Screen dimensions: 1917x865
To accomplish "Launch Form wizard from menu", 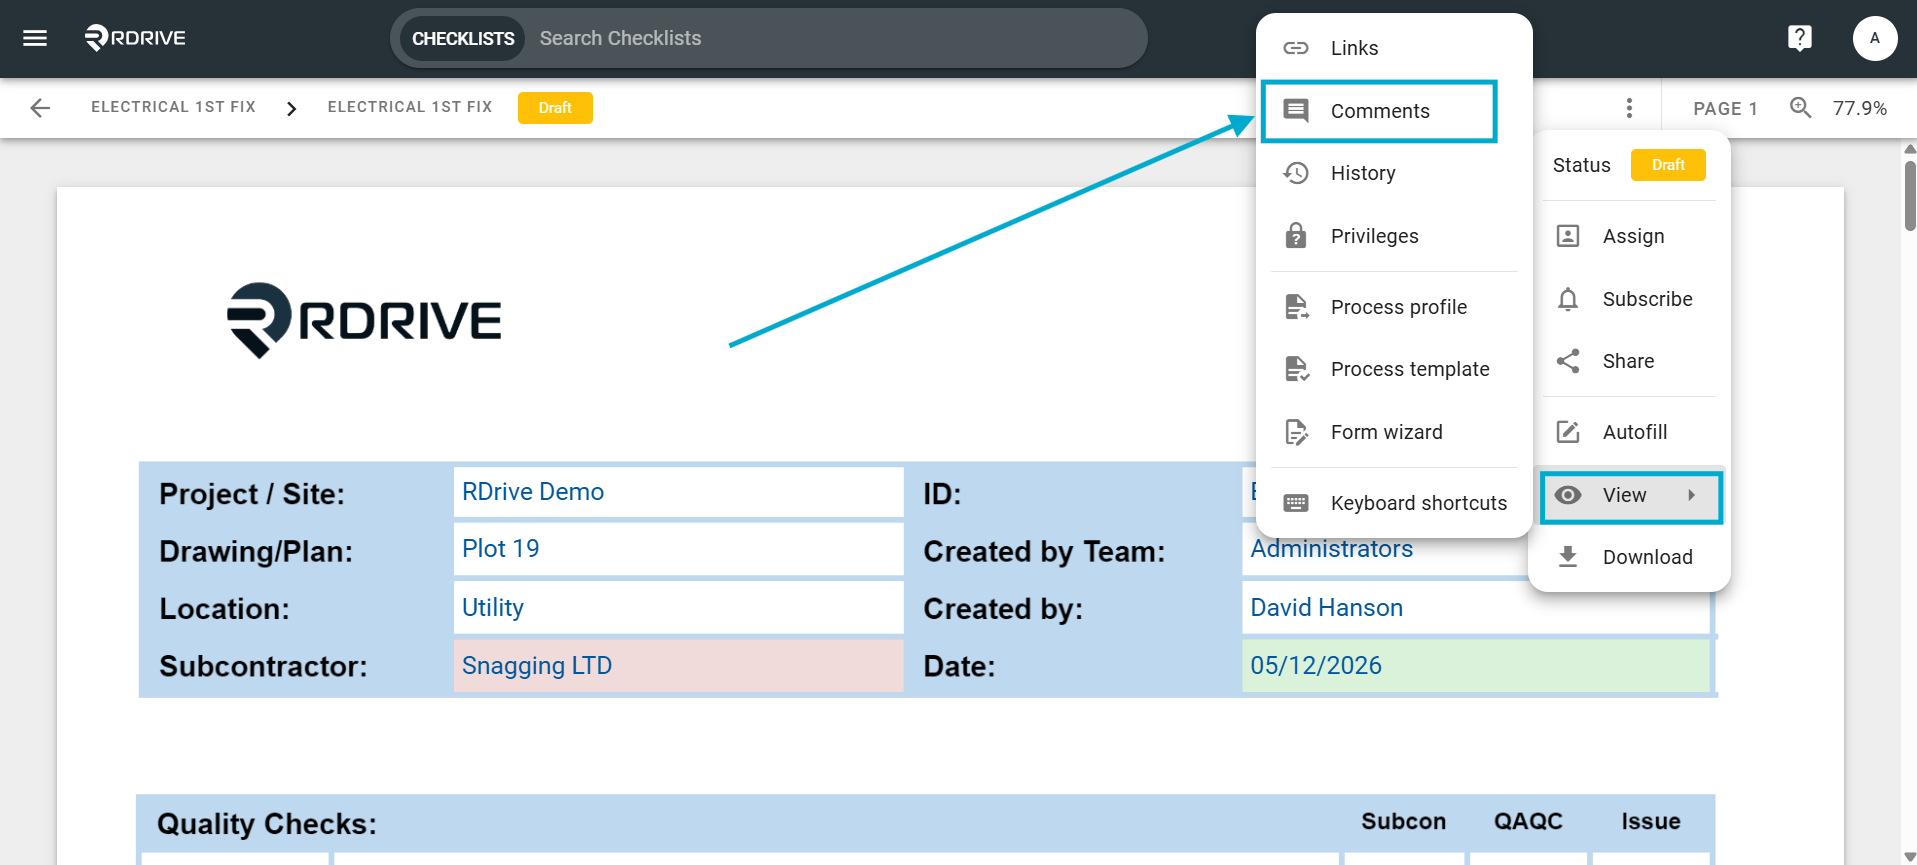I will [x=1394, y=432].
